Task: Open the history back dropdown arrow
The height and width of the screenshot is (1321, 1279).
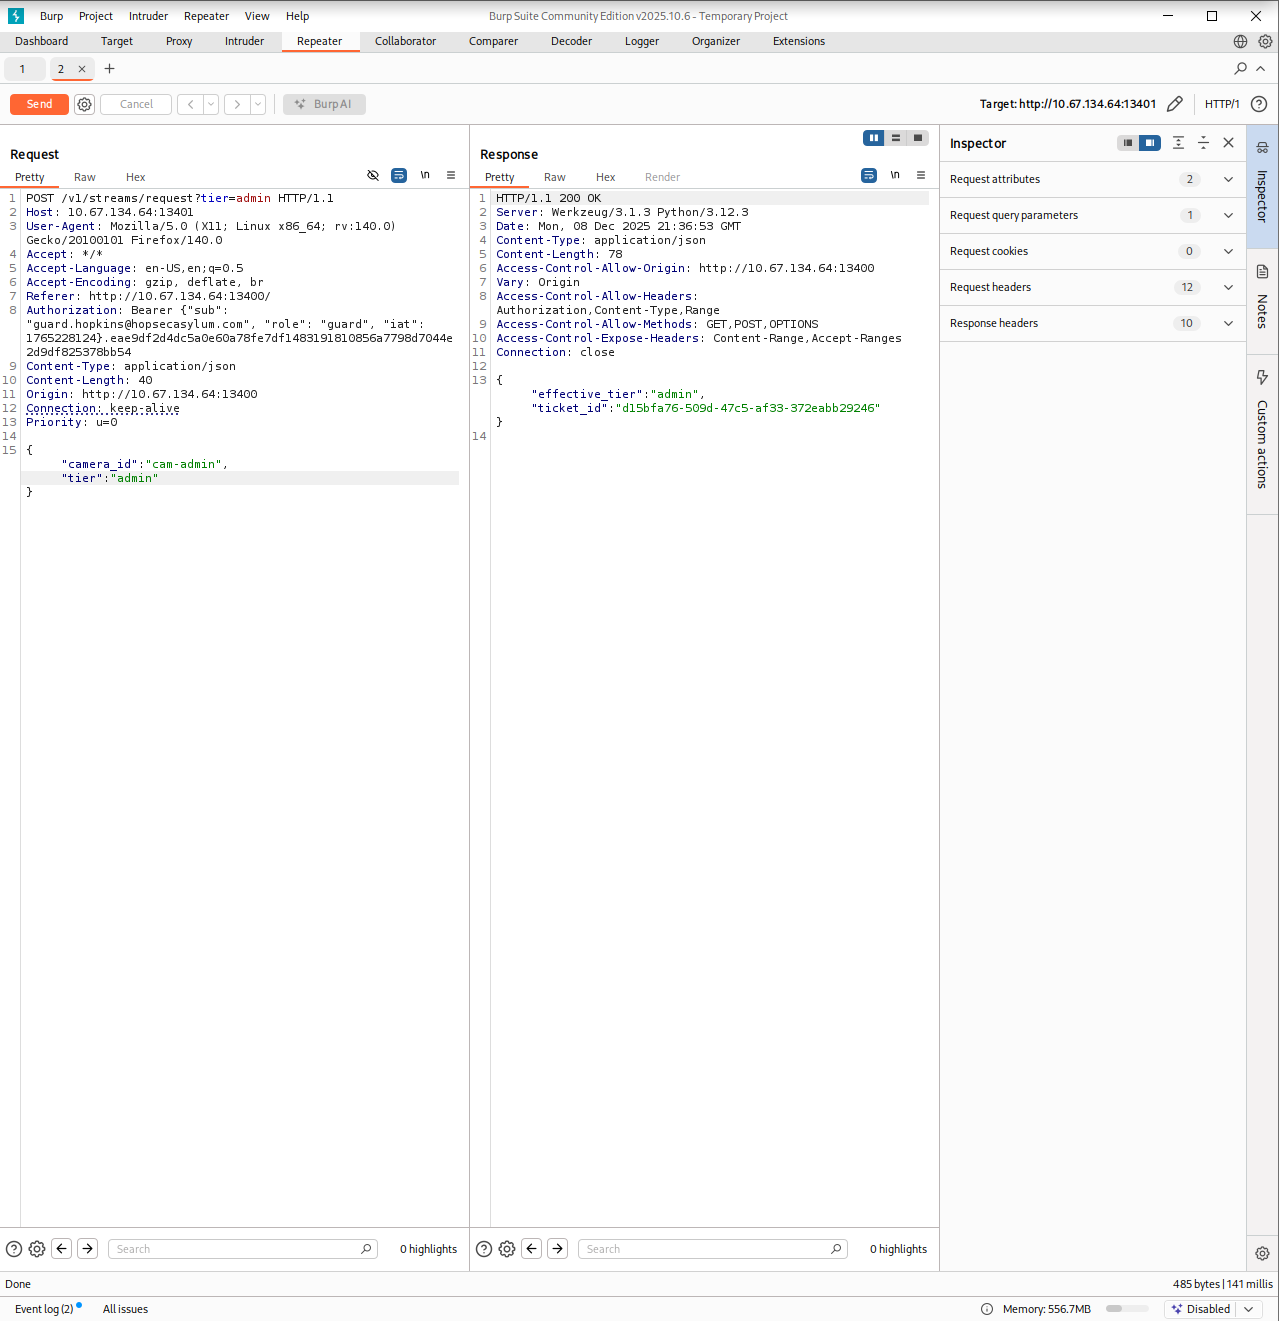Action: (211, 104)
